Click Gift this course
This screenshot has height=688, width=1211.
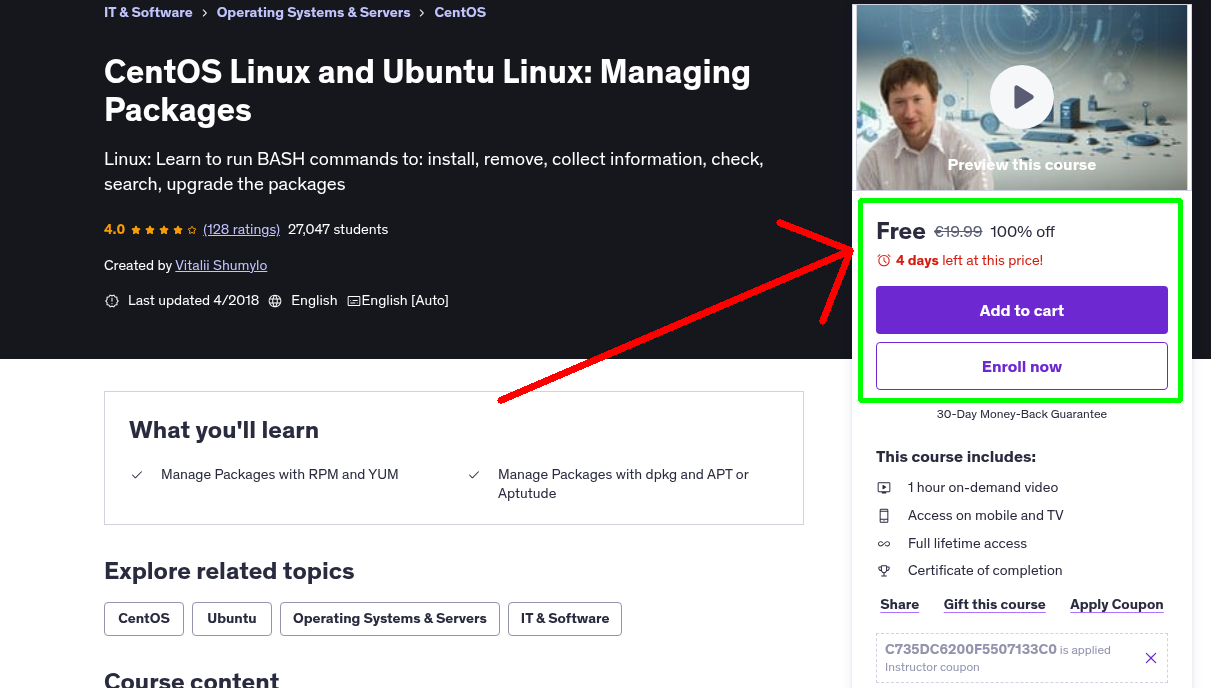click(994, 604)
